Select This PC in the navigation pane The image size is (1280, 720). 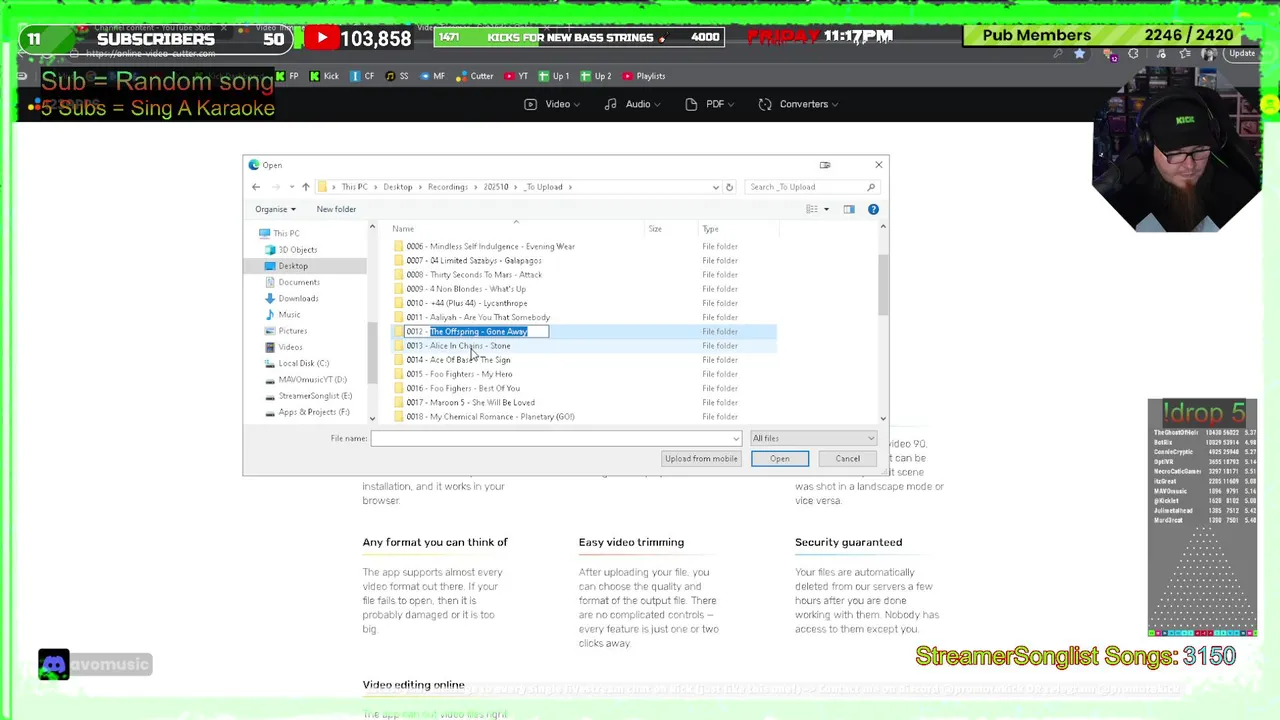[286, 233]
